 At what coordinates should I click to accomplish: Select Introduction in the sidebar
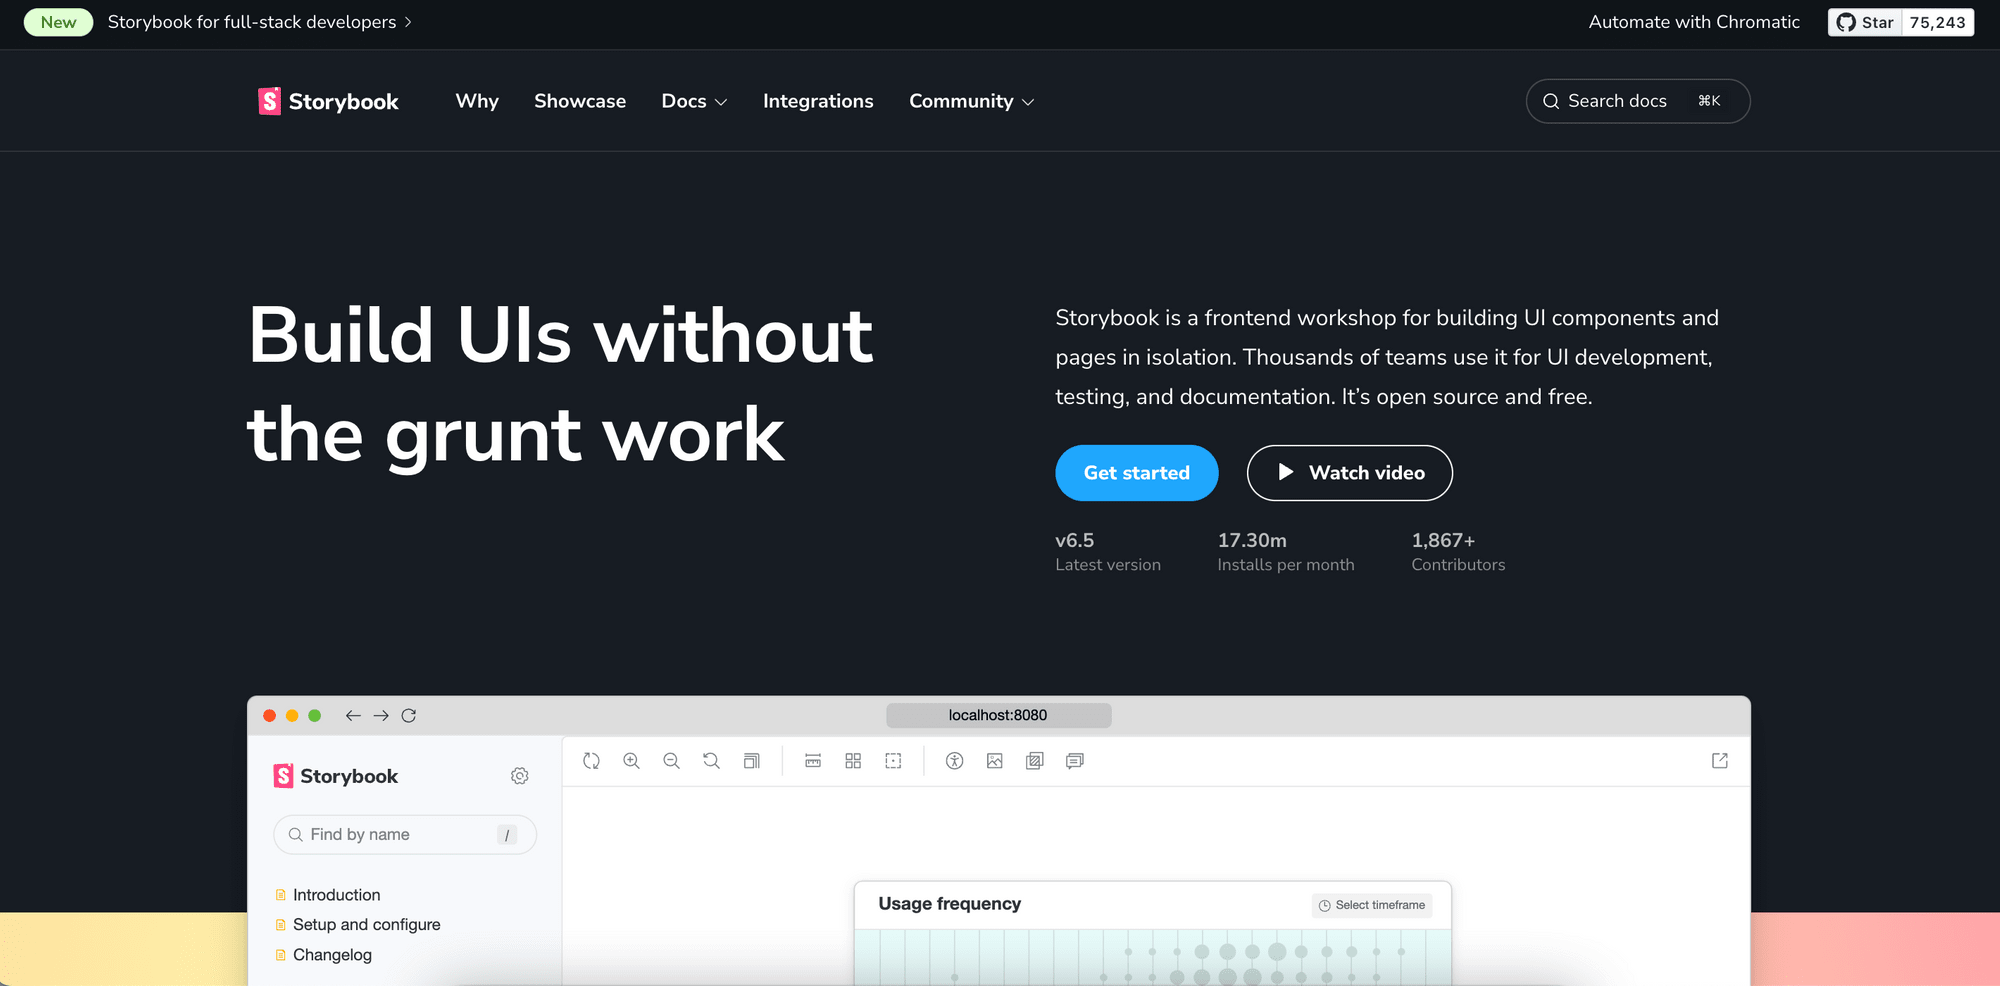click(336, 895)
